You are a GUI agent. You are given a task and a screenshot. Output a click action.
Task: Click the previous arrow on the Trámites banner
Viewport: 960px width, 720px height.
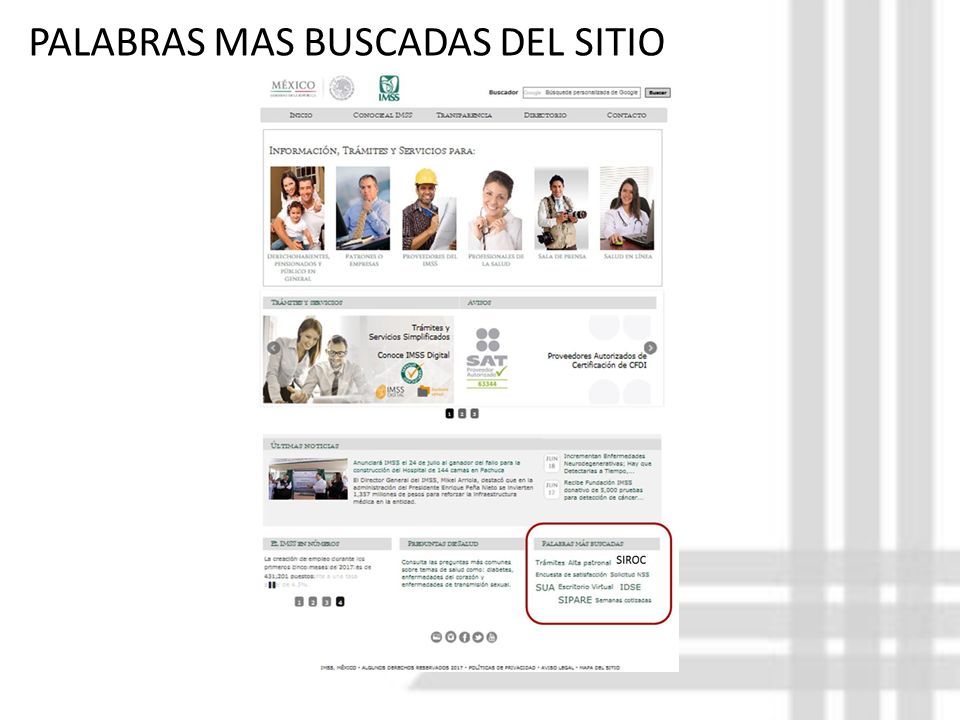(x=274, y=348)
